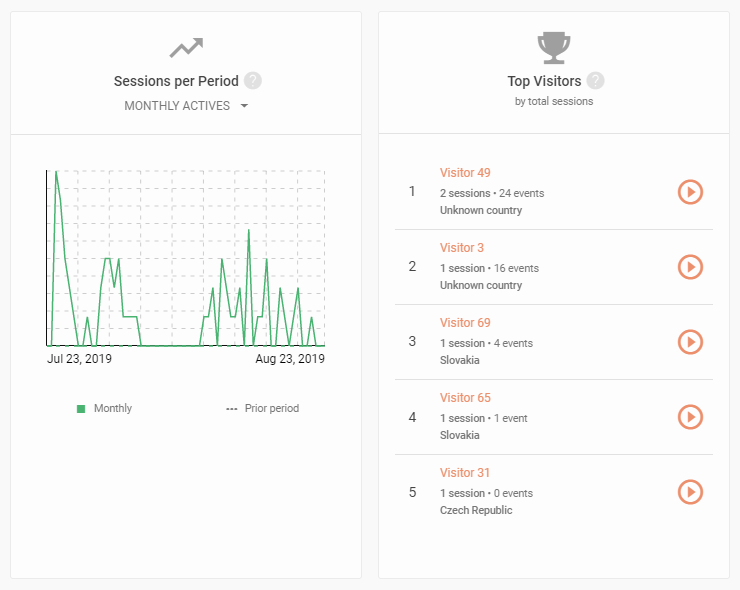Screen dimensions: 740x590
Task: Click the Prior period dashed legend marker
Action: (232, 409)
